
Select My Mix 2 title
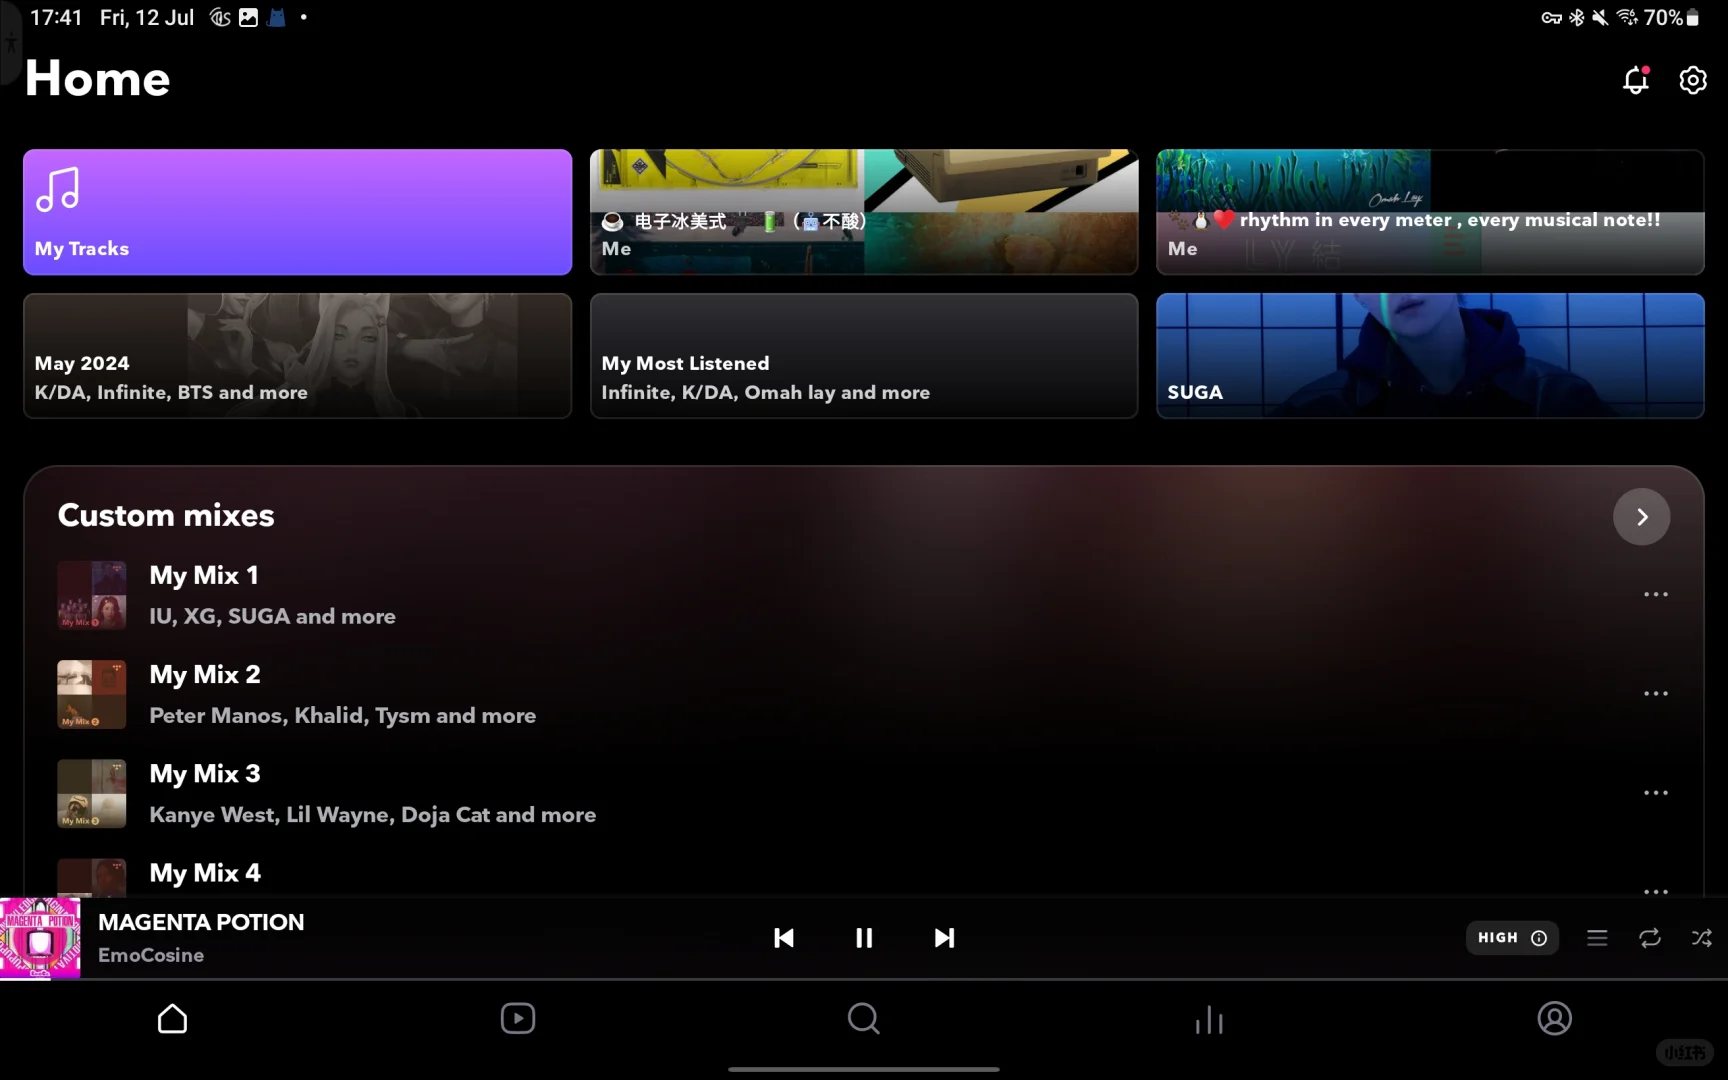tap(205, 674)
